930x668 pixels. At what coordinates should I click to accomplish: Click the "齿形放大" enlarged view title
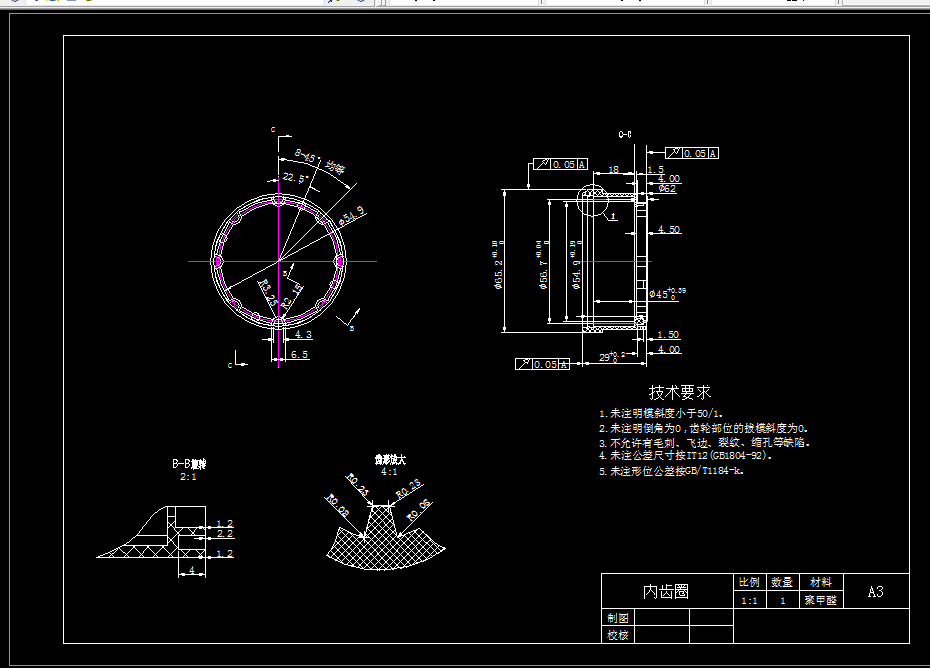coord(390,460)
